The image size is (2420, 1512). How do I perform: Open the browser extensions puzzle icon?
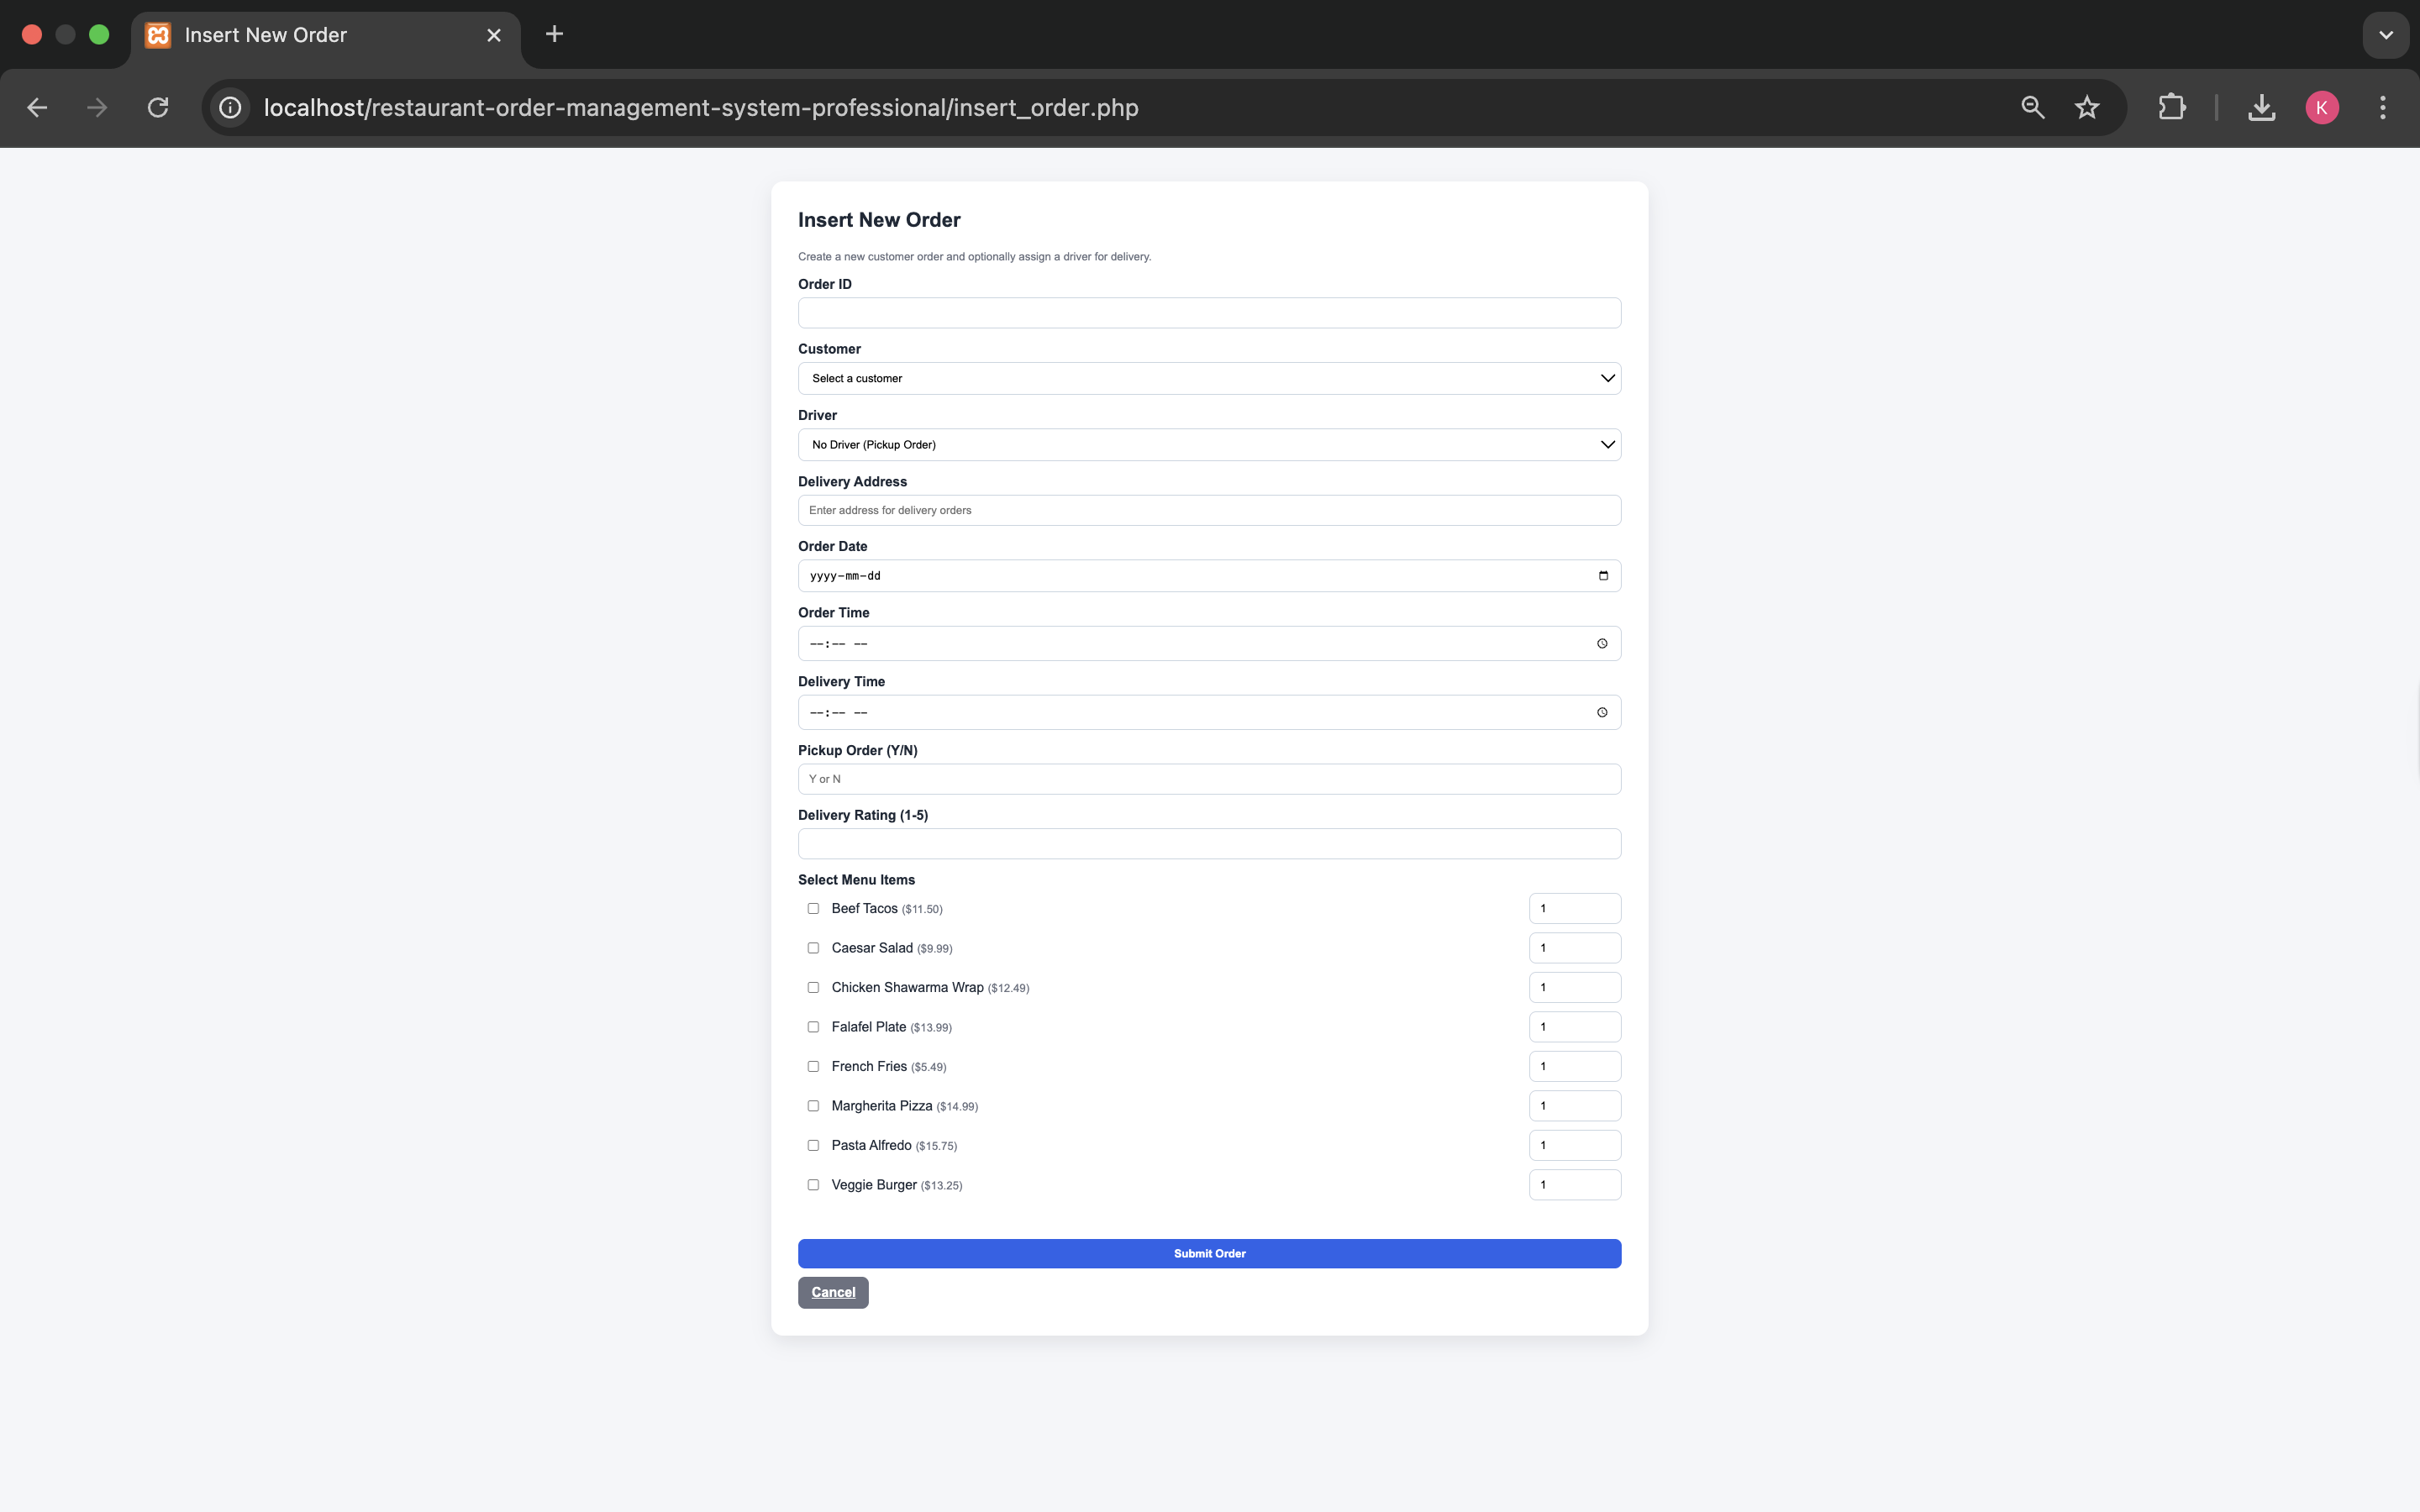pyautogui.click(x=2171, y=108)
